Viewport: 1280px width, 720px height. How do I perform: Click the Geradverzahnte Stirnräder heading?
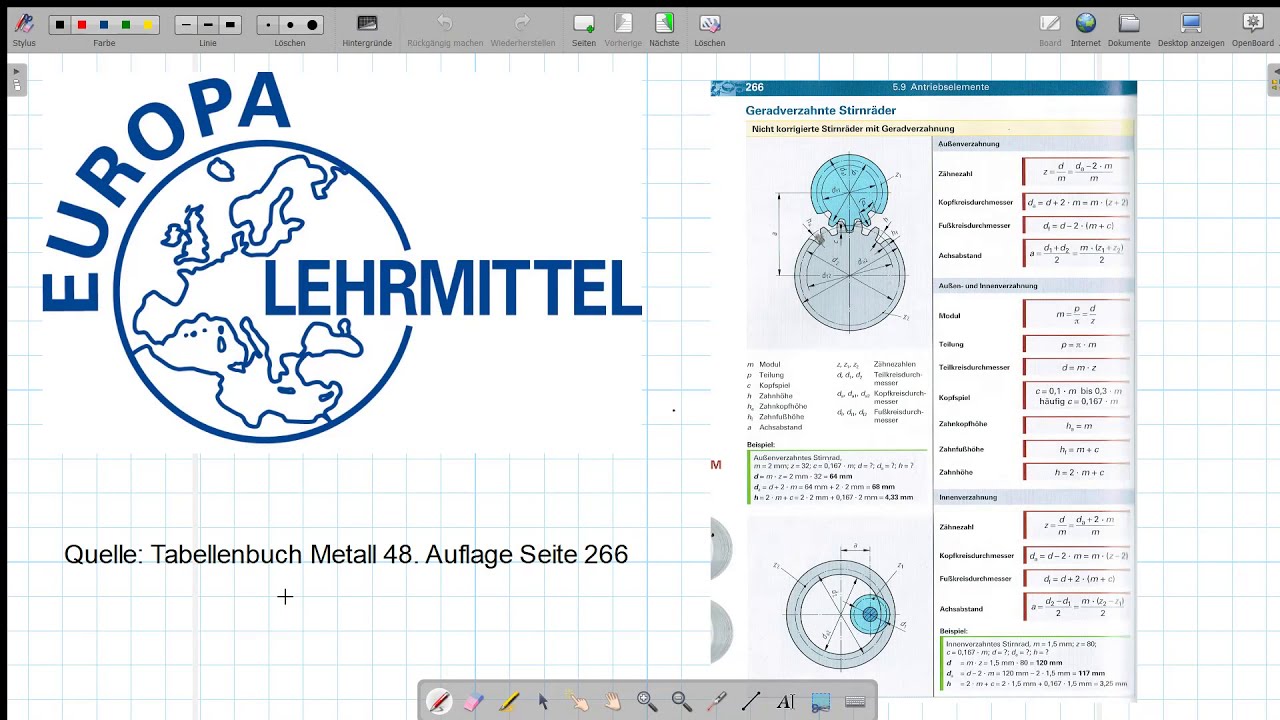click(820, 110)
